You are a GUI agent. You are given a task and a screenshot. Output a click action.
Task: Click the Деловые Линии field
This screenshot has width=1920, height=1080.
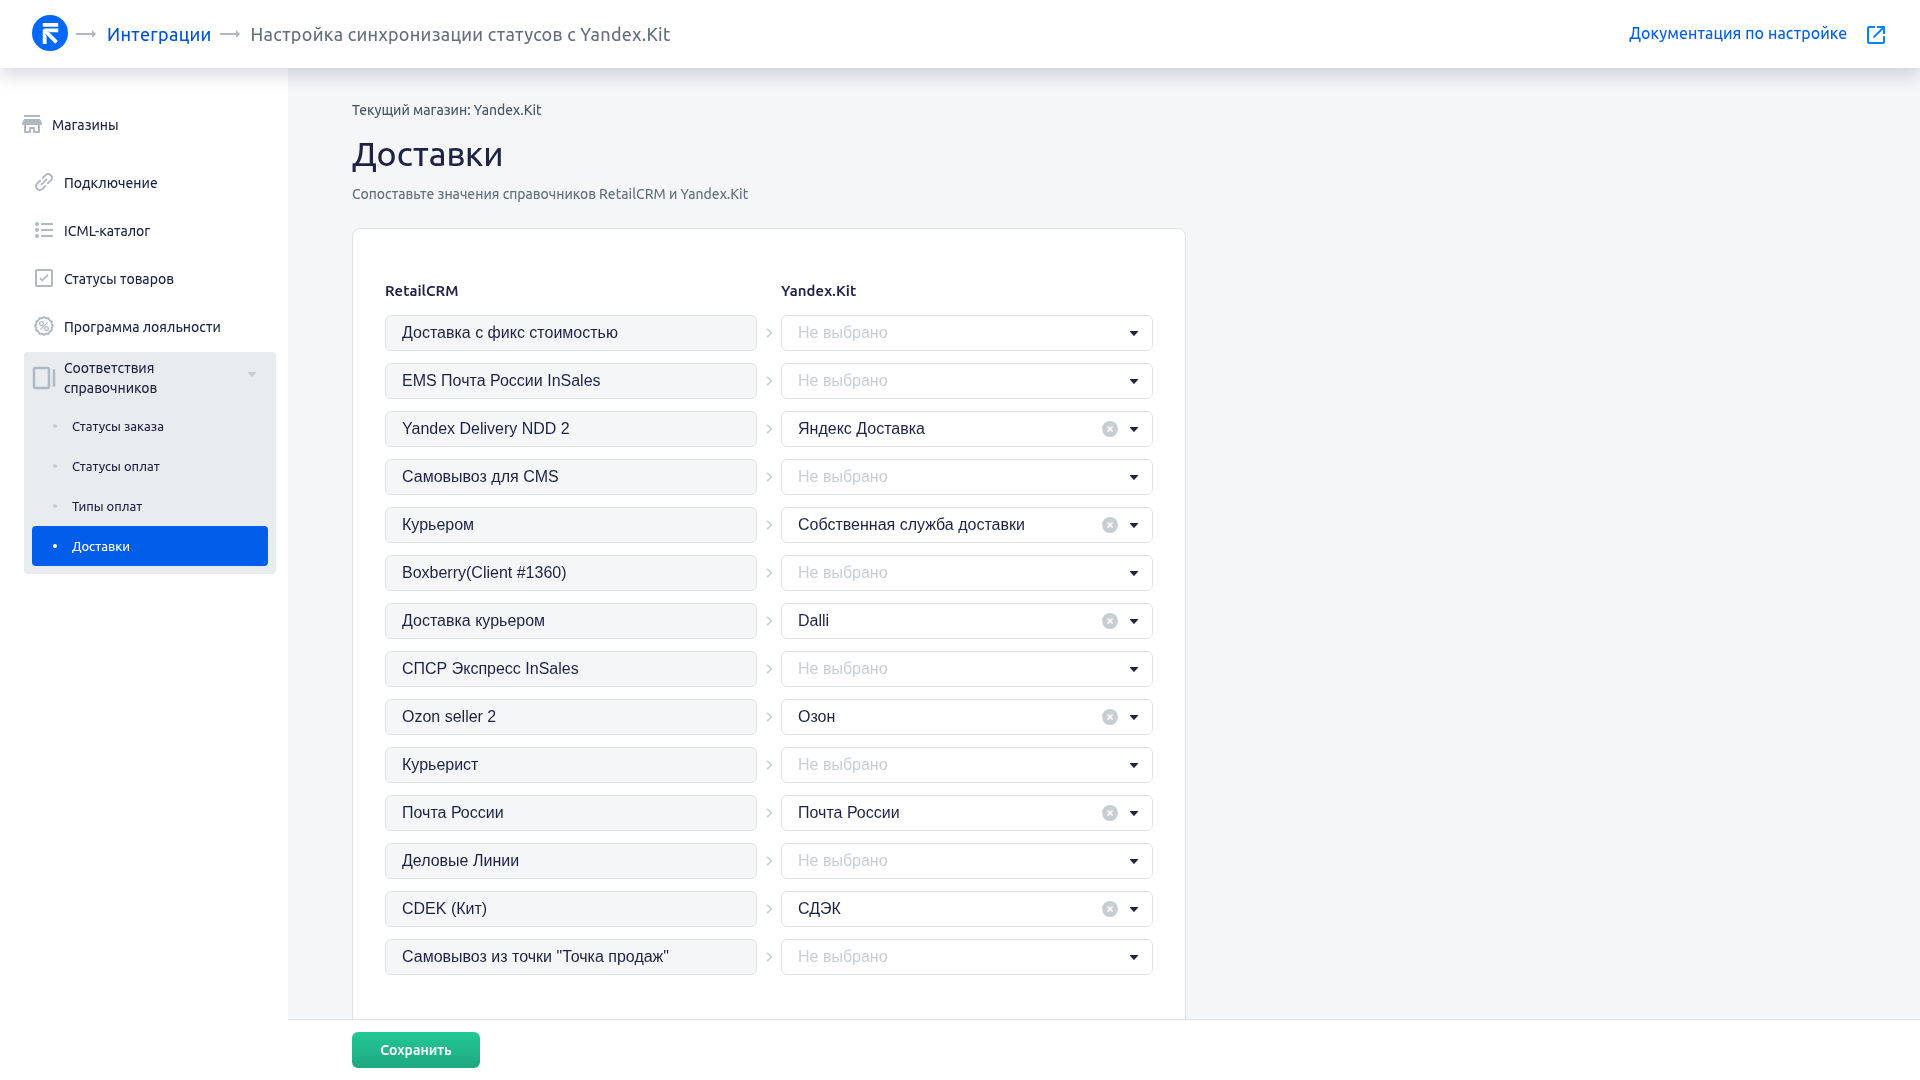571,861
